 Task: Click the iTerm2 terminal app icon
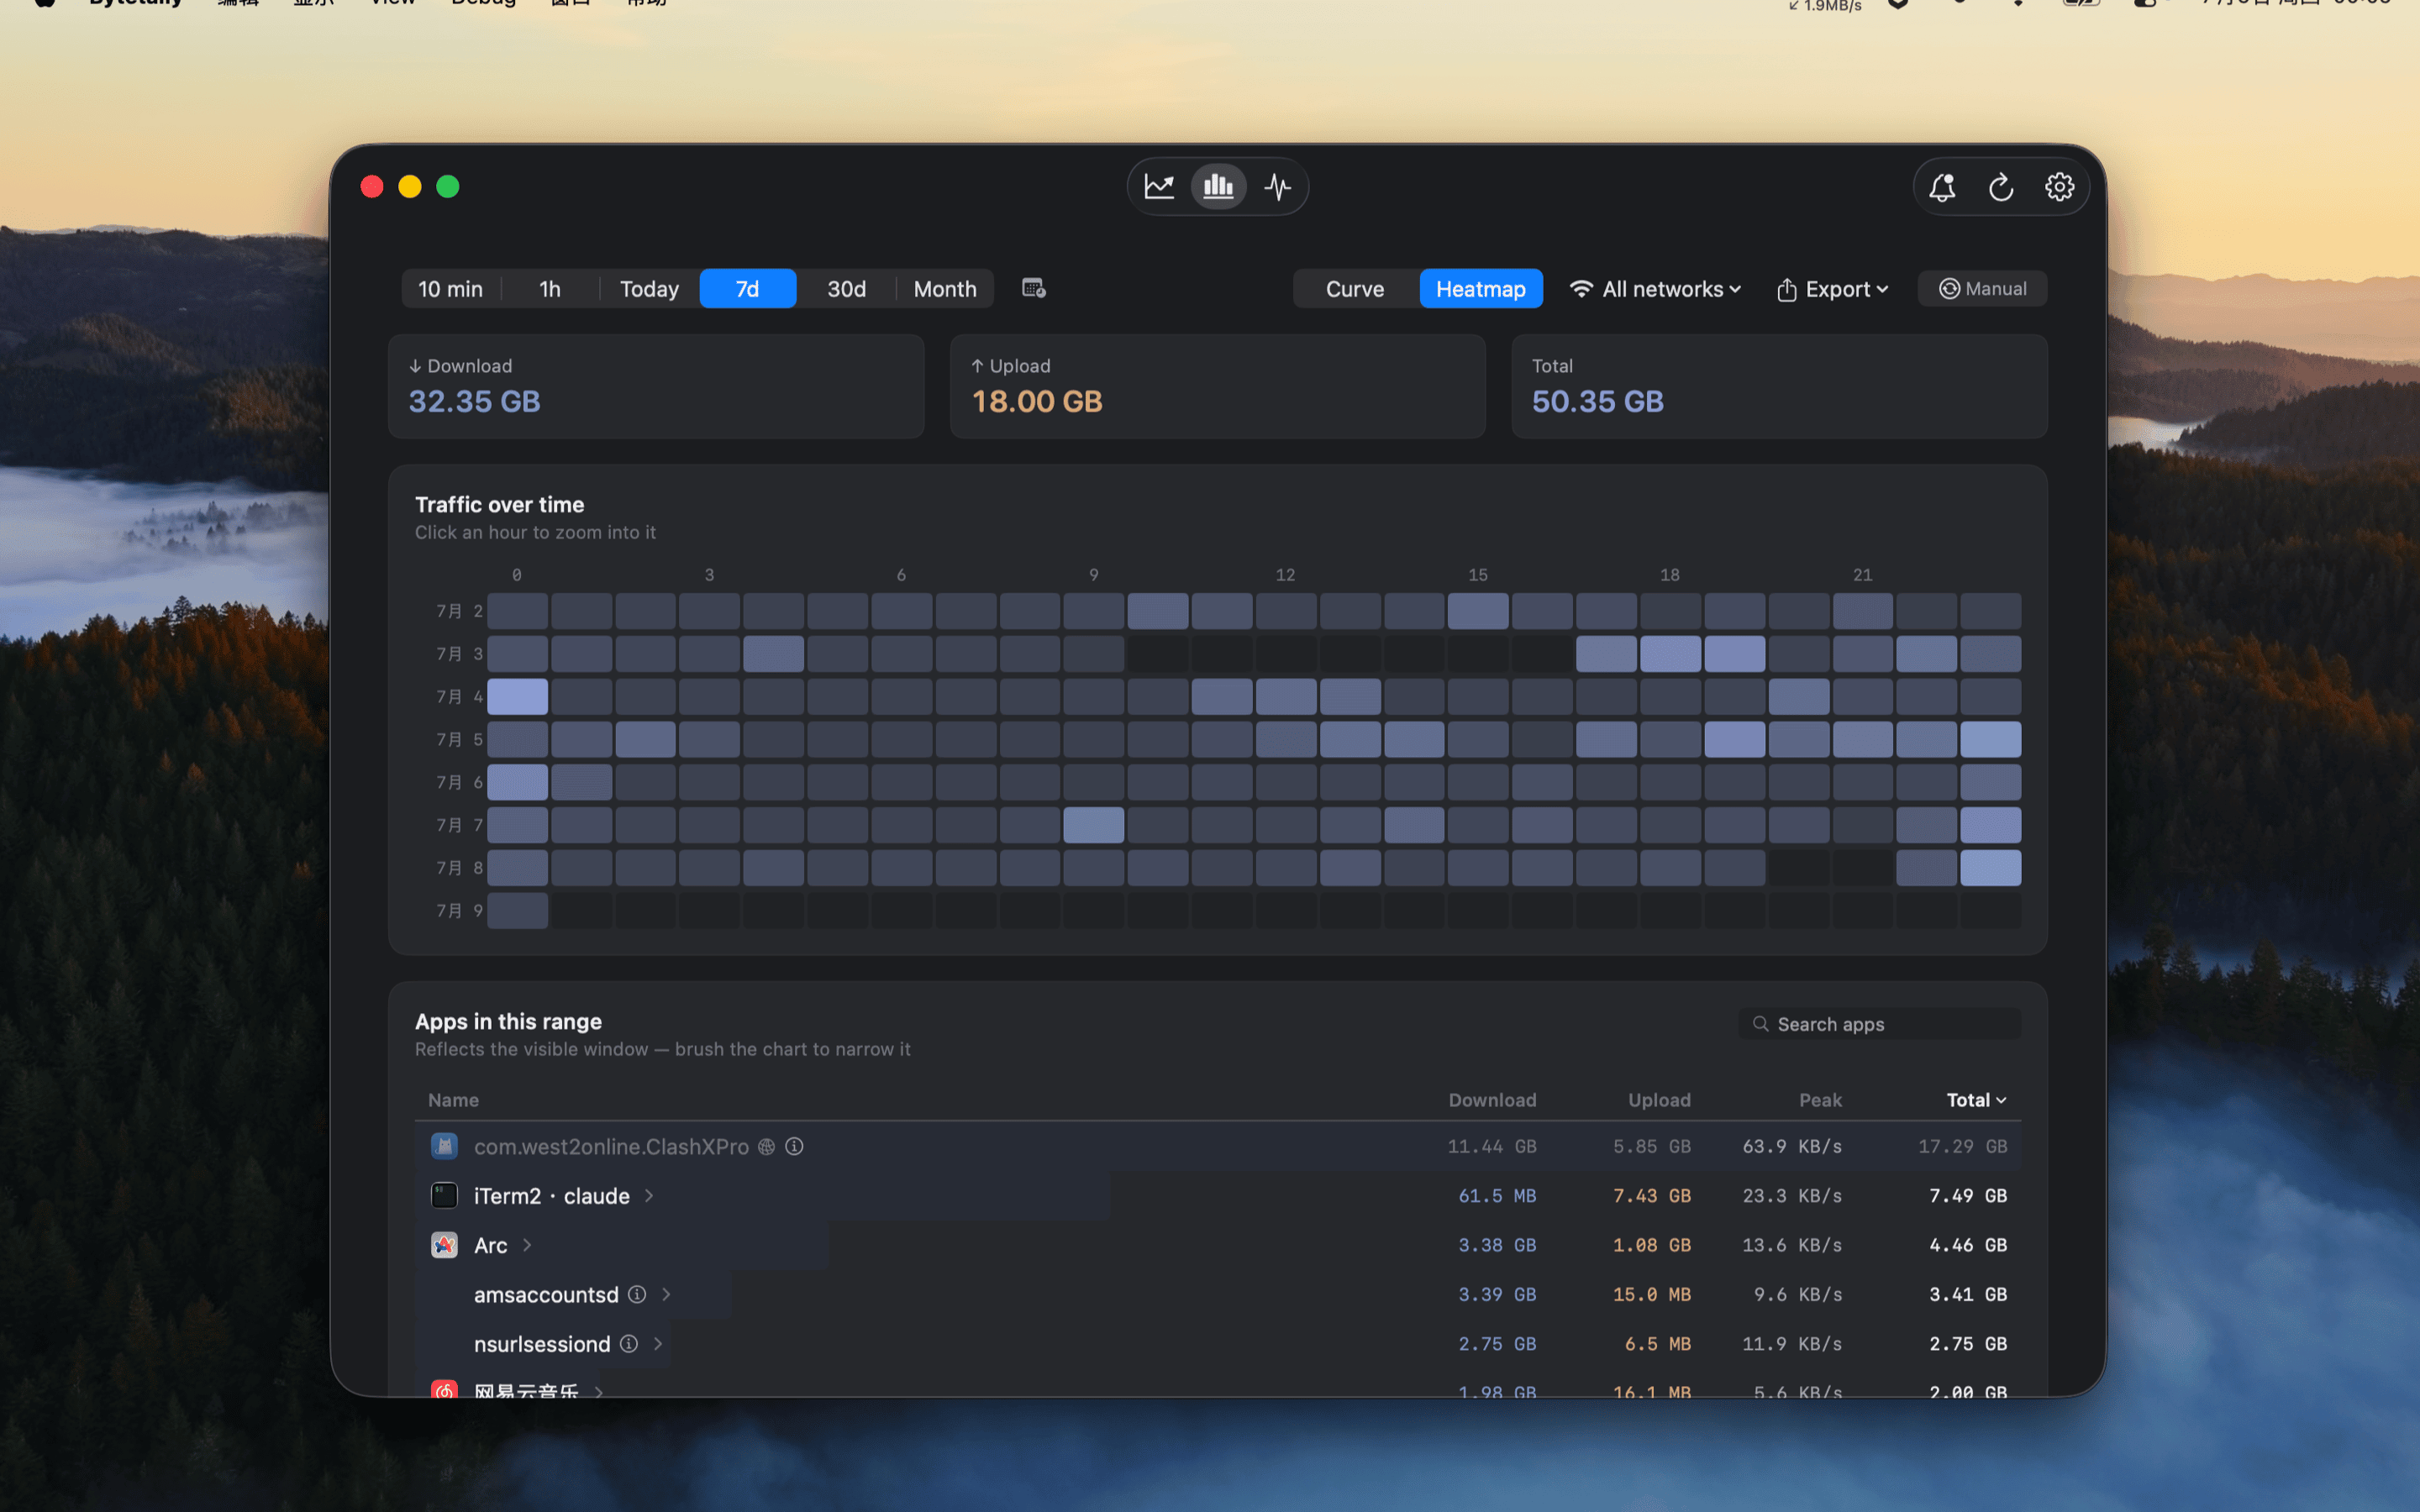pyautogui.click(x=444, y=1195)
